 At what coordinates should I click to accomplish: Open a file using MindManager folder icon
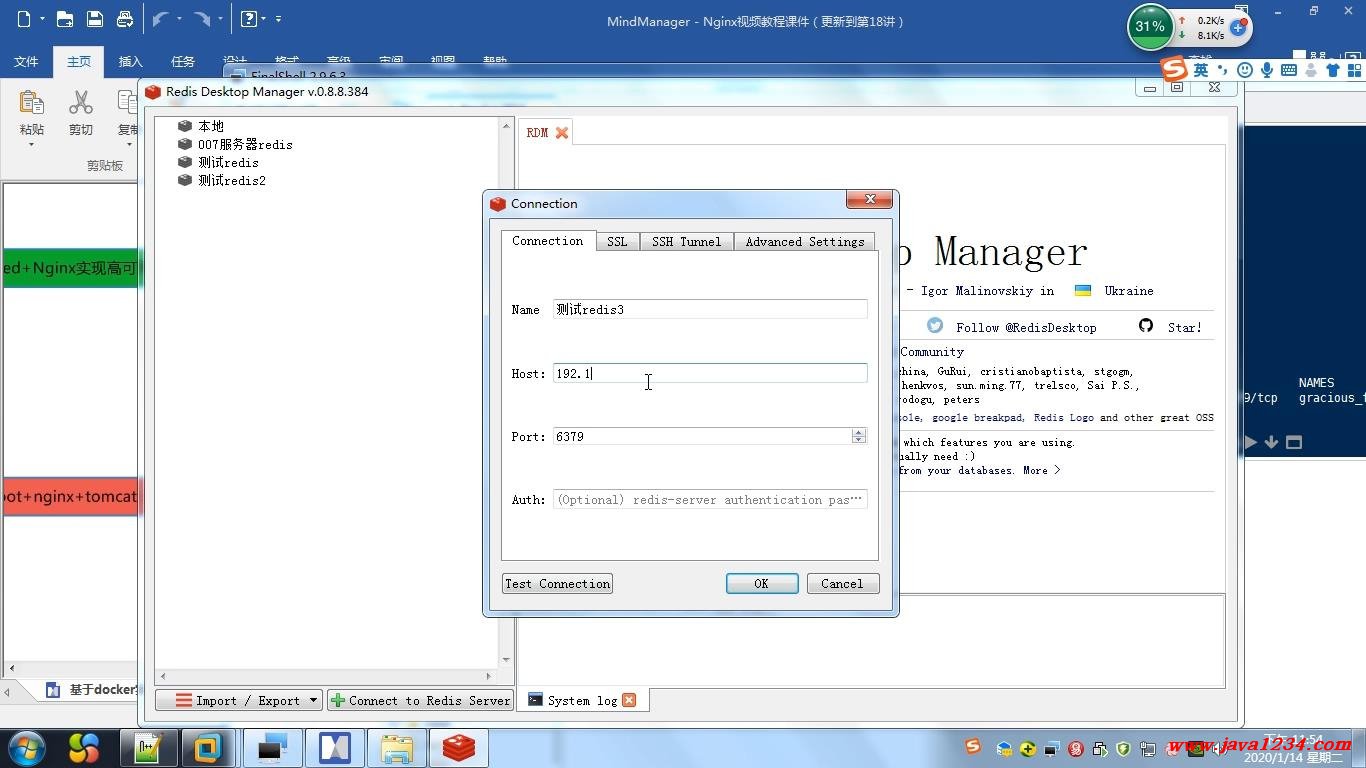coord(64,19)
